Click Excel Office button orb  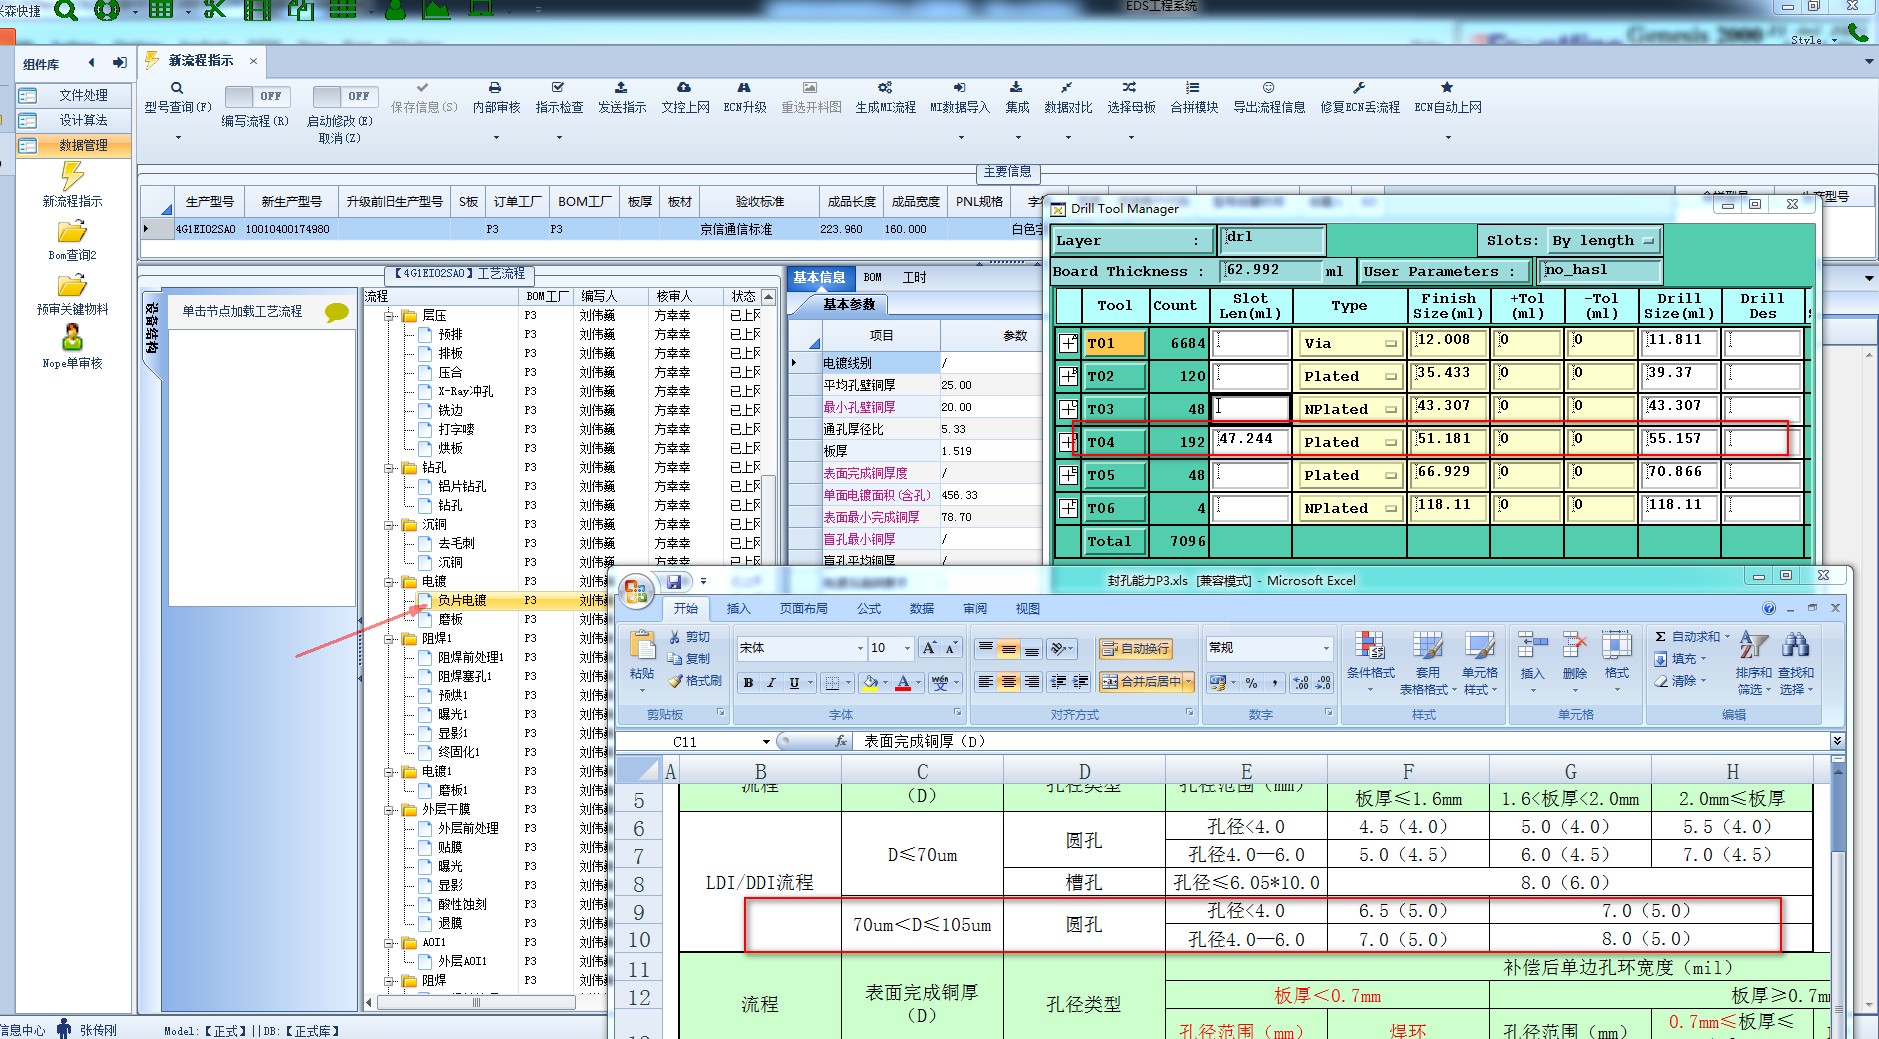636,592
